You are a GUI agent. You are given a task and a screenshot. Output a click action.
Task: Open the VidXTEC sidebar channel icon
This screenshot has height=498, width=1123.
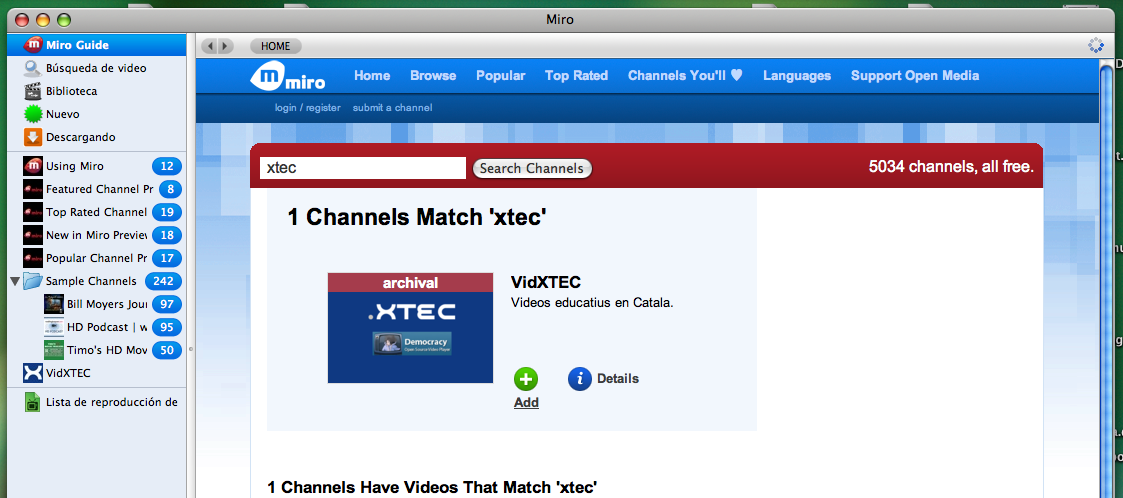pos(33,373)
